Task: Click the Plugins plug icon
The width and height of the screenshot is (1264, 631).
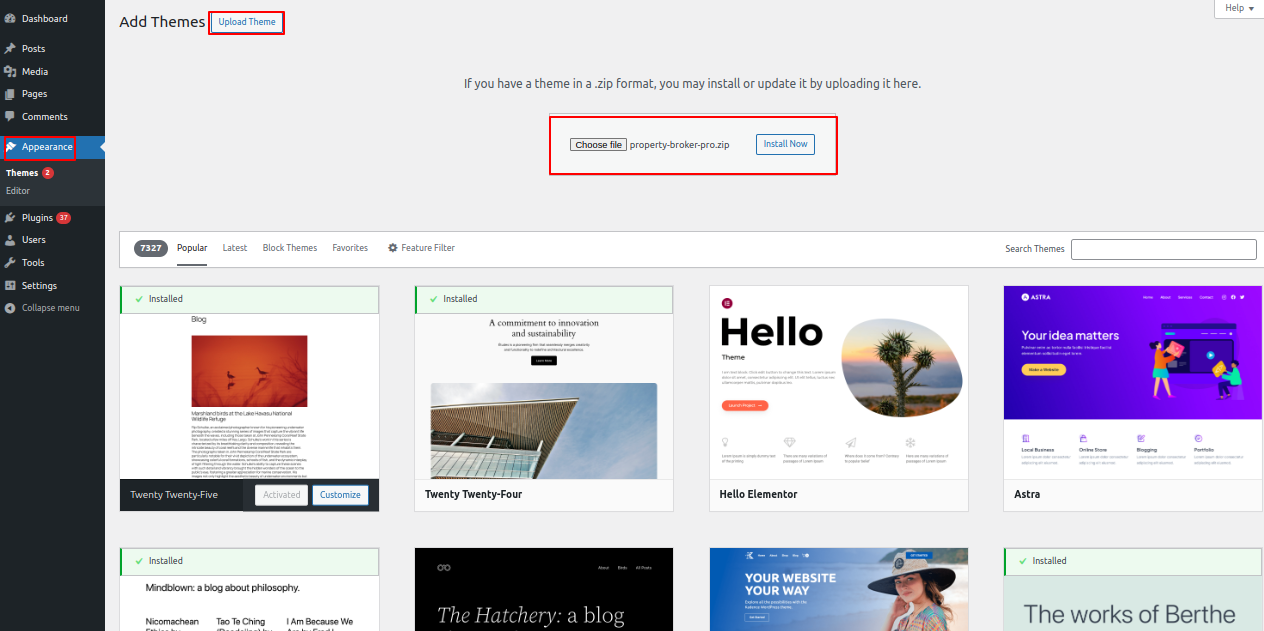Action: 10,218
